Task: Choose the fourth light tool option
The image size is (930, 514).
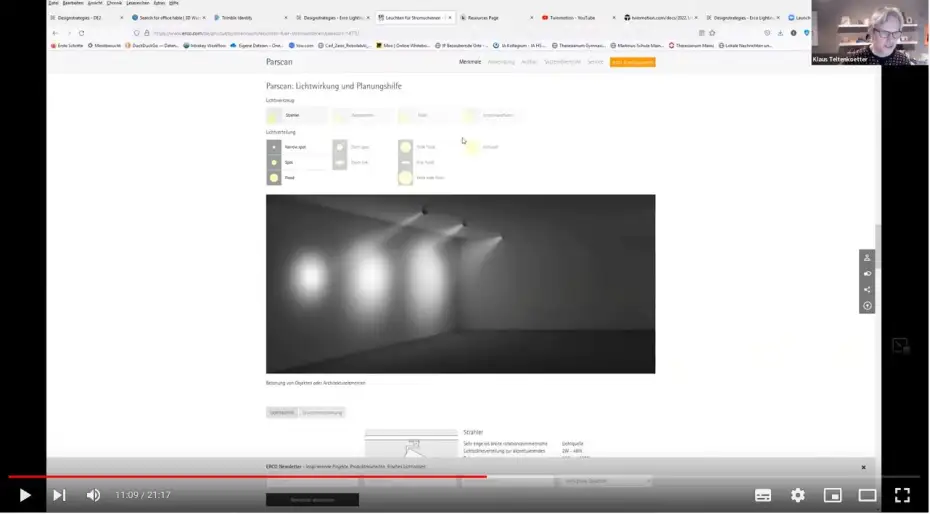Action: 492,115
